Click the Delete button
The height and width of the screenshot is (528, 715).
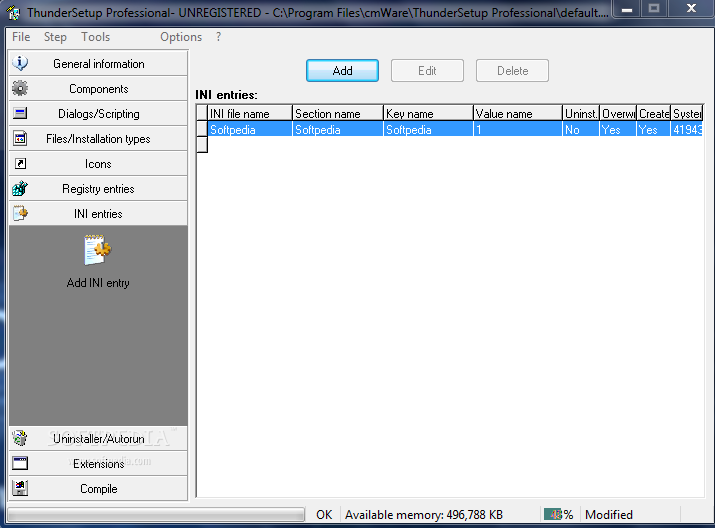click(x=513, y=71)
